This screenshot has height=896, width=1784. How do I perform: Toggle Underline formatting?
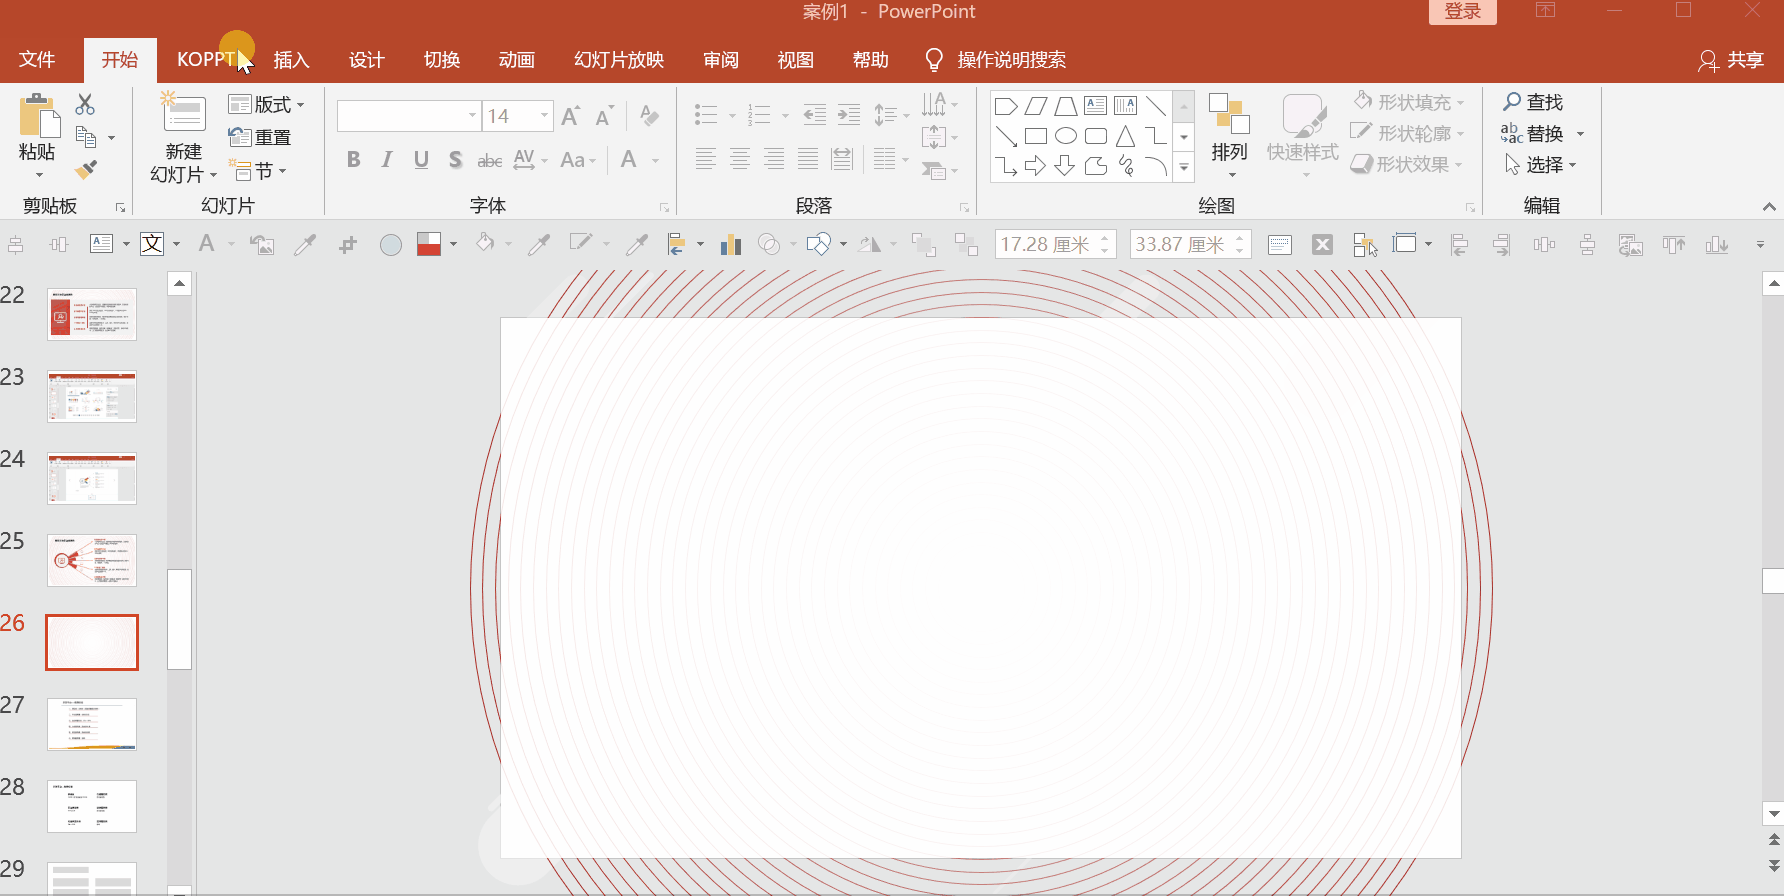[421, 160]
